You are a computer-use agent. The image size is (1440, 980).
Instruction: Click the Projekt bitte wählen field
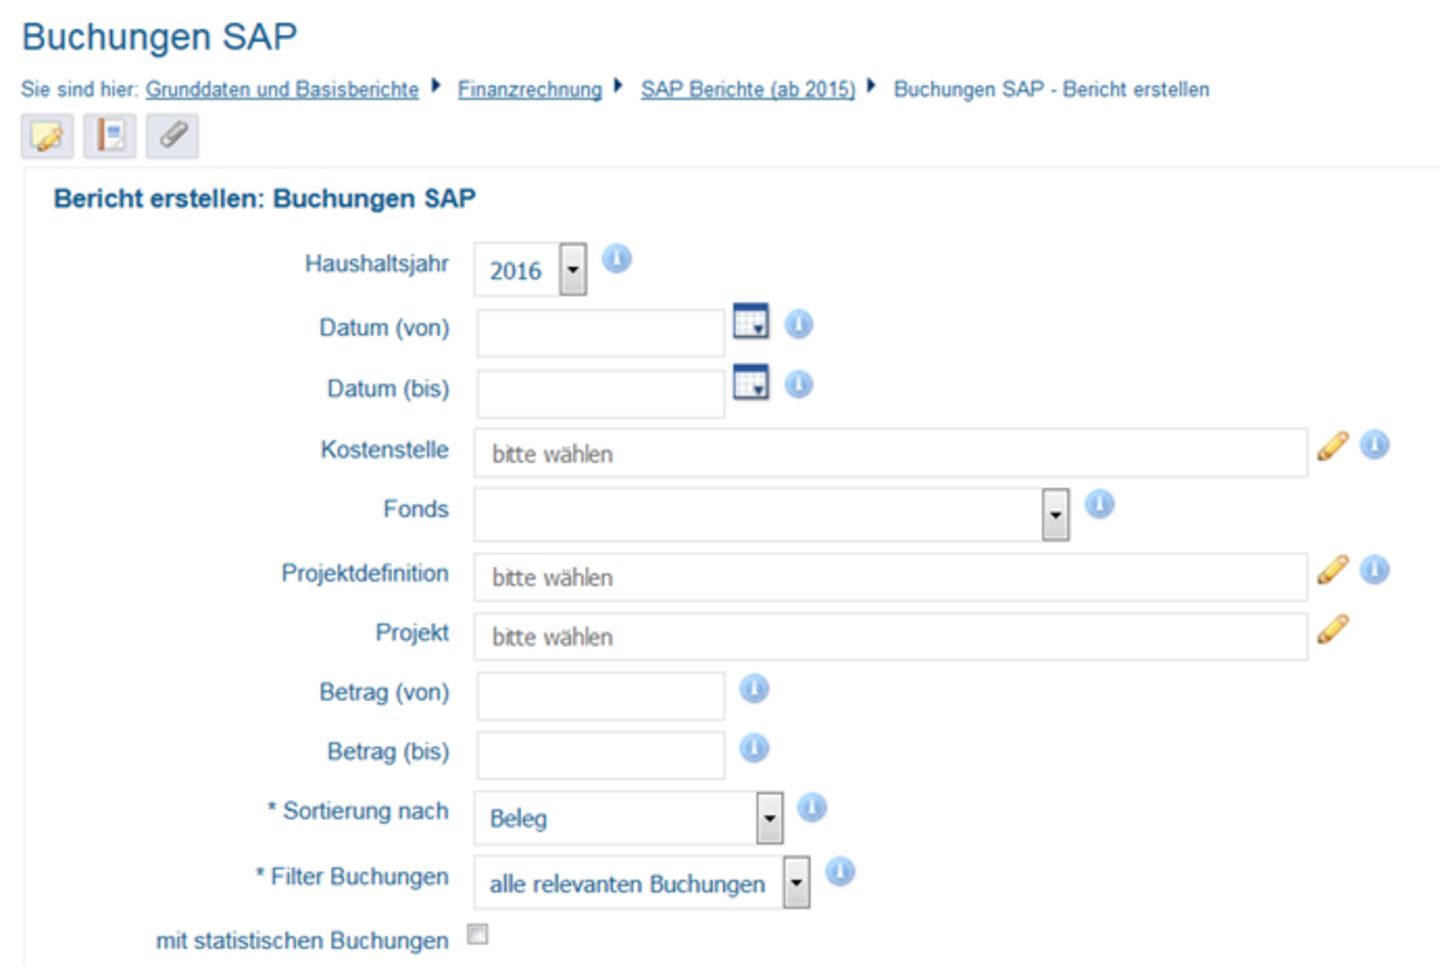tap(891, 636)
